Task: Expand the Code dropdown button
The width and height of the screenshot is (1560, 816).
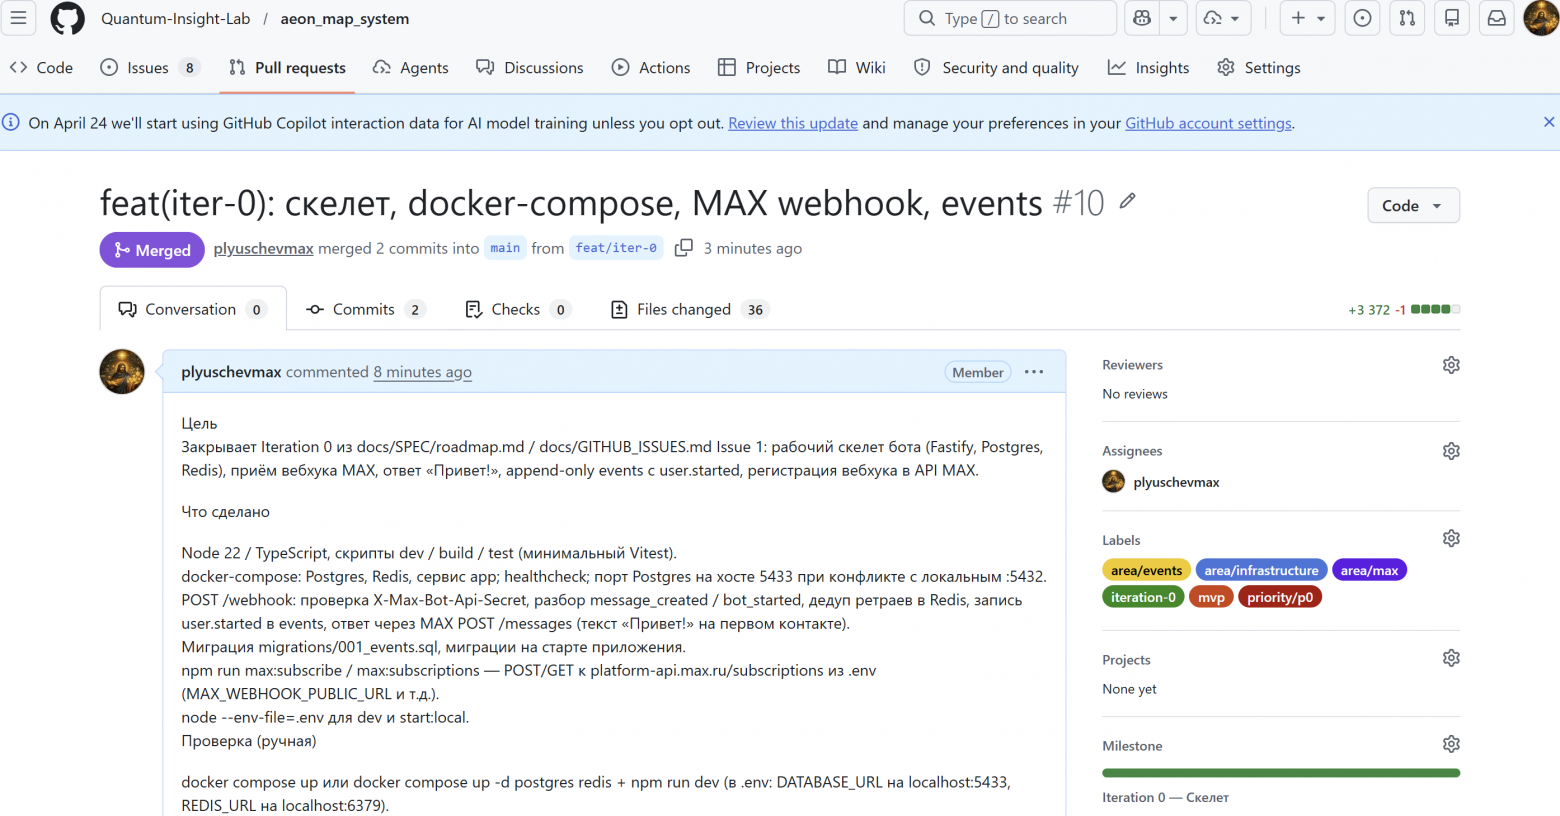Action: (1413, 205)
